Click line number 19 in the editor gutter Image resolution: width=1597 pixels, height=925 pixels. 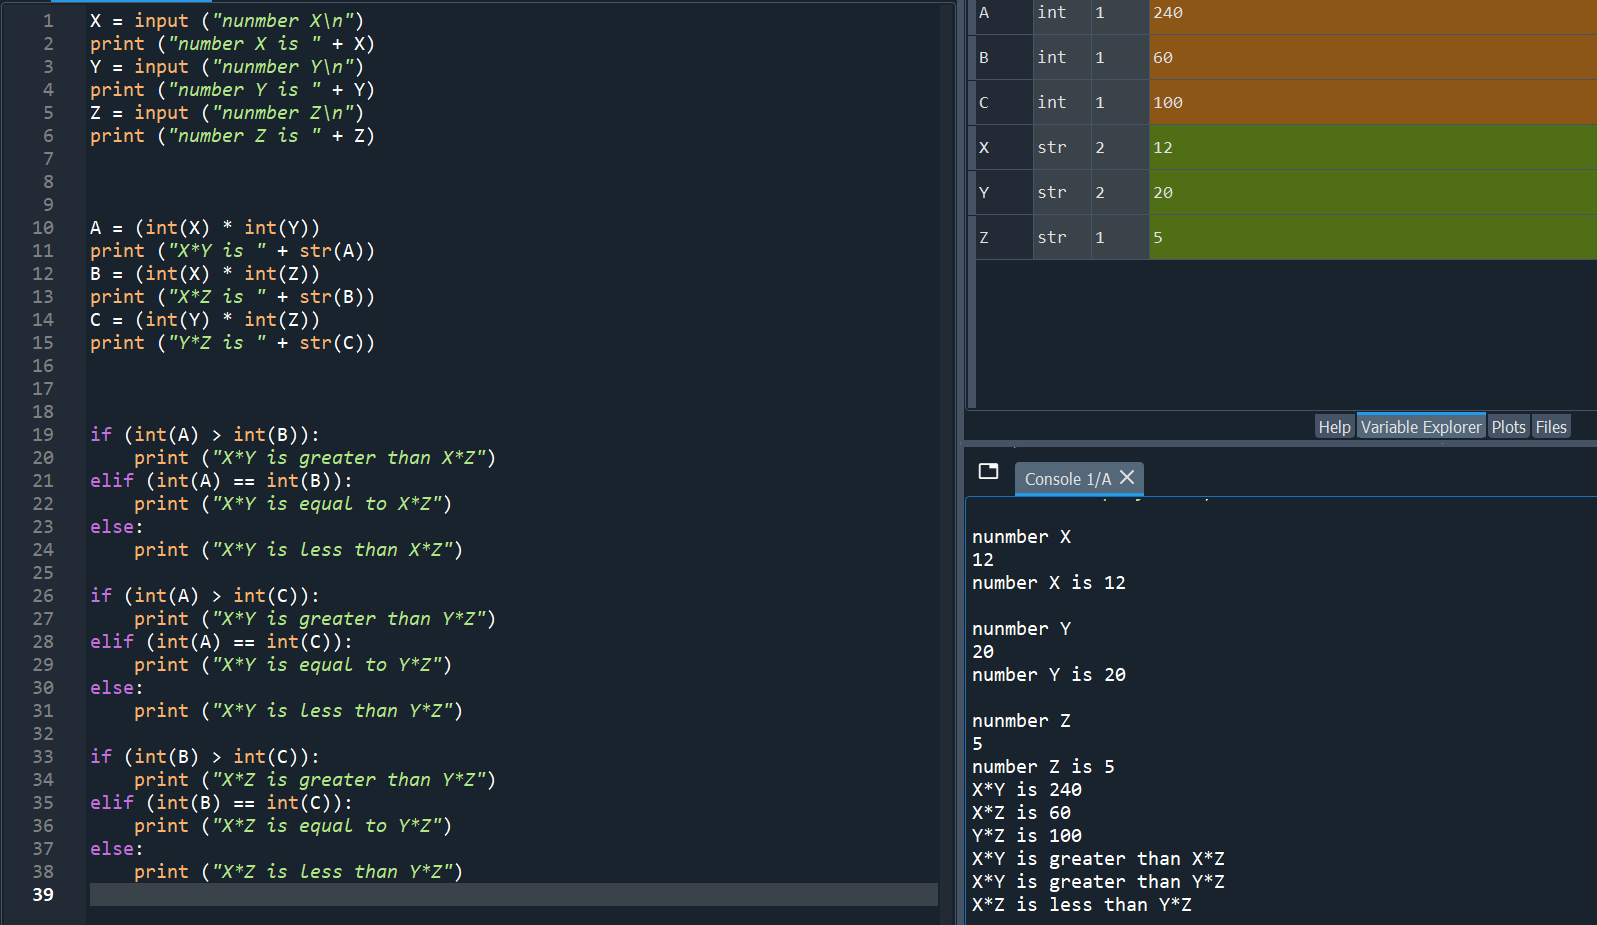(x=43, y=435)
